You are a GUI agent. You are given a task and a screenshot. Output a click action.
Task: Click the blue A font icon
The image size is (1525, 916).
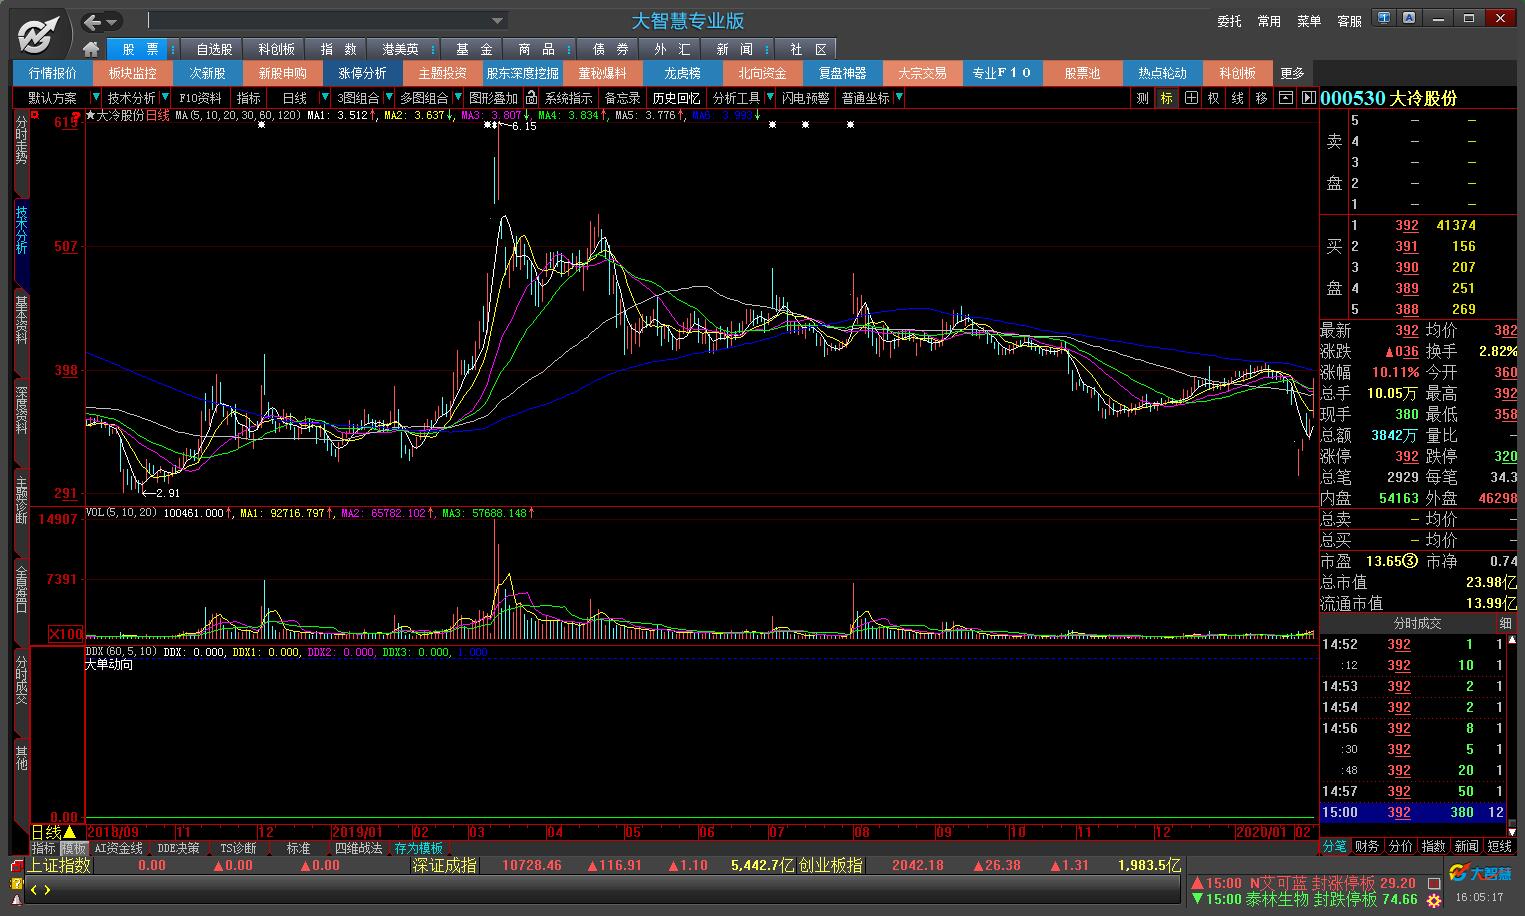tap(1409, 18)
